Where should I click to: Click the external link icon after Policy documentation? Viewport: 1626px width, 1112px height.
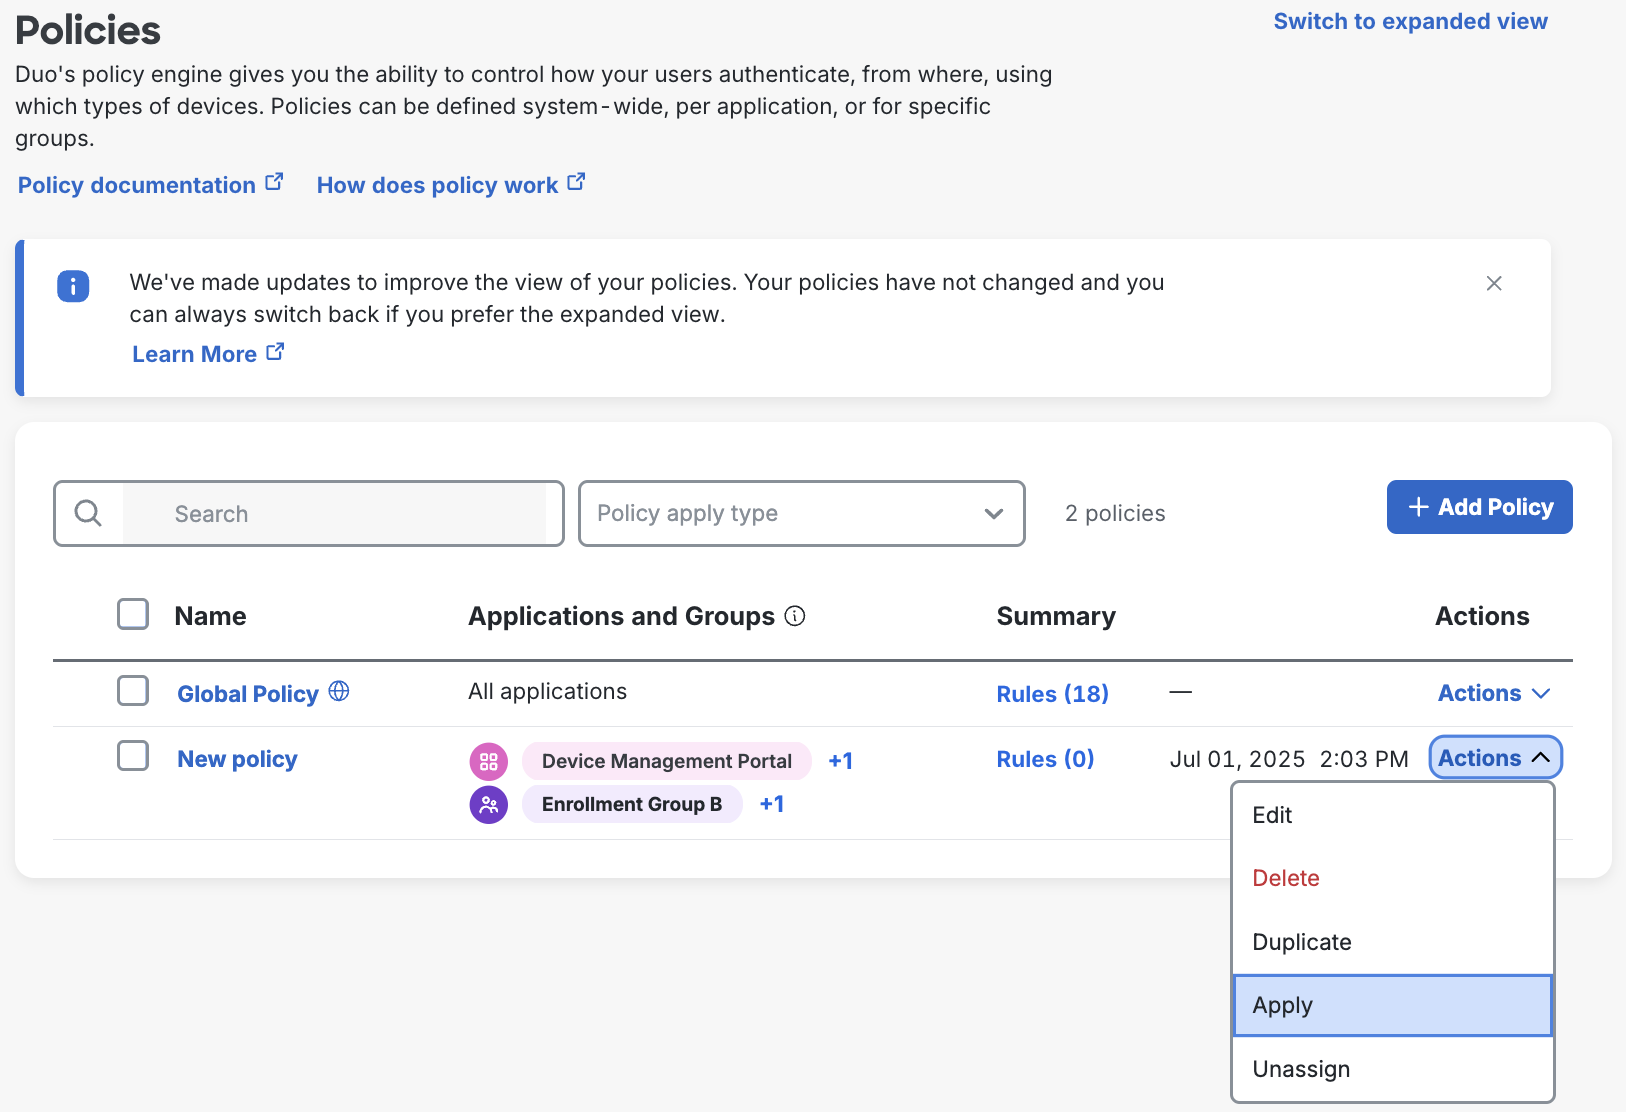coord(274,181)
